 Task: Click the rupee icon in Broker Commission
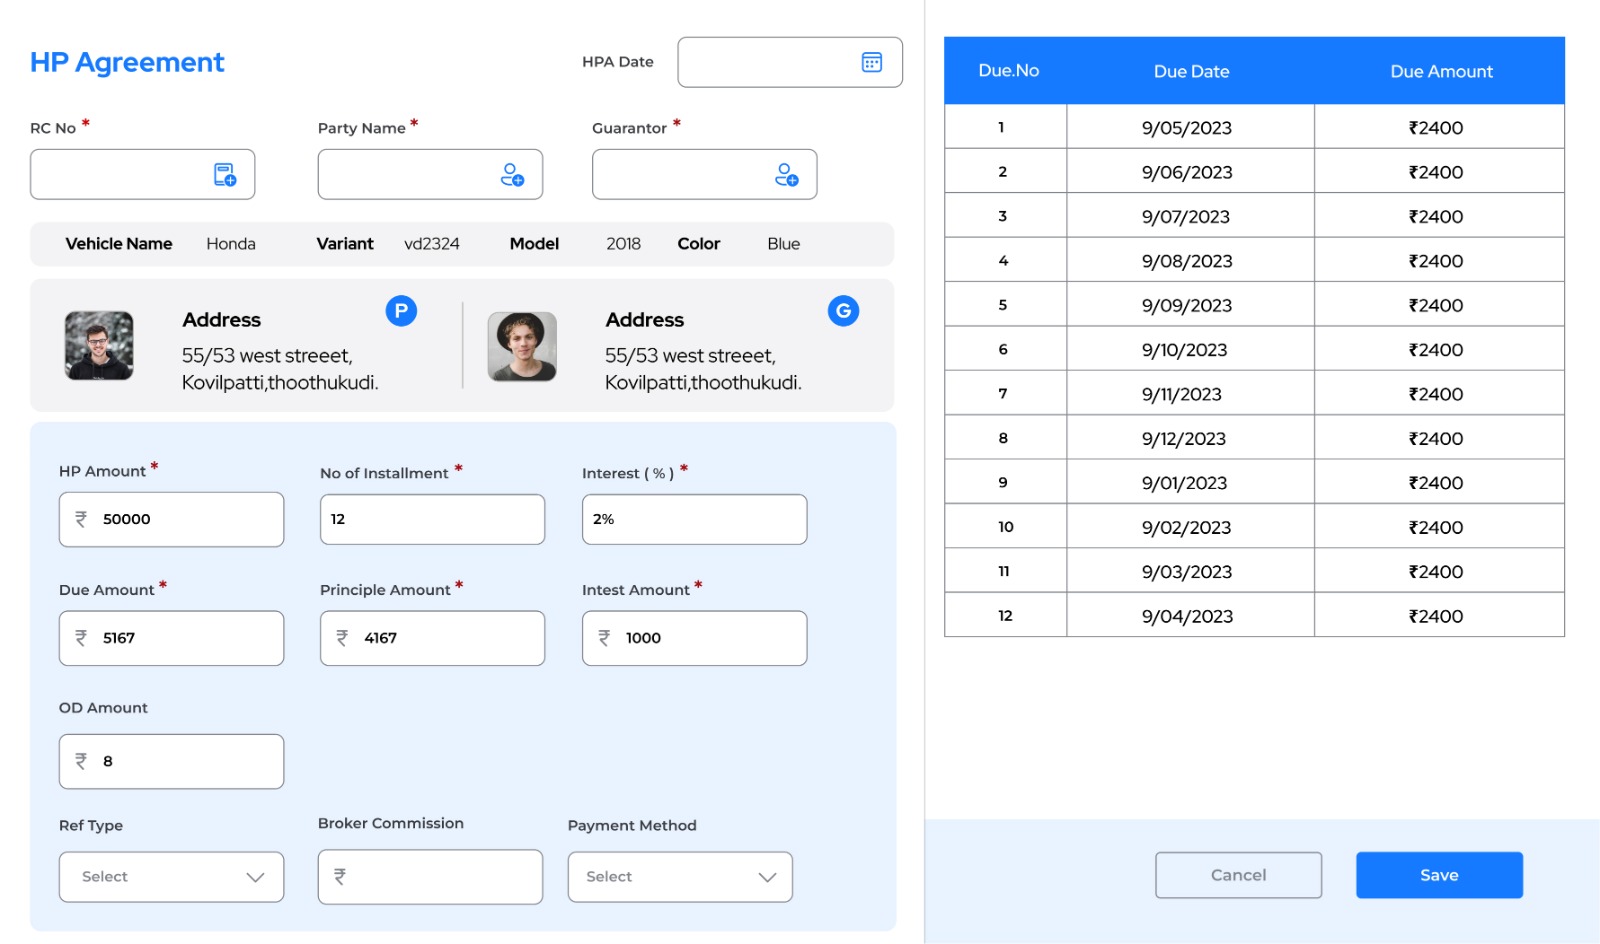[340, 877]
